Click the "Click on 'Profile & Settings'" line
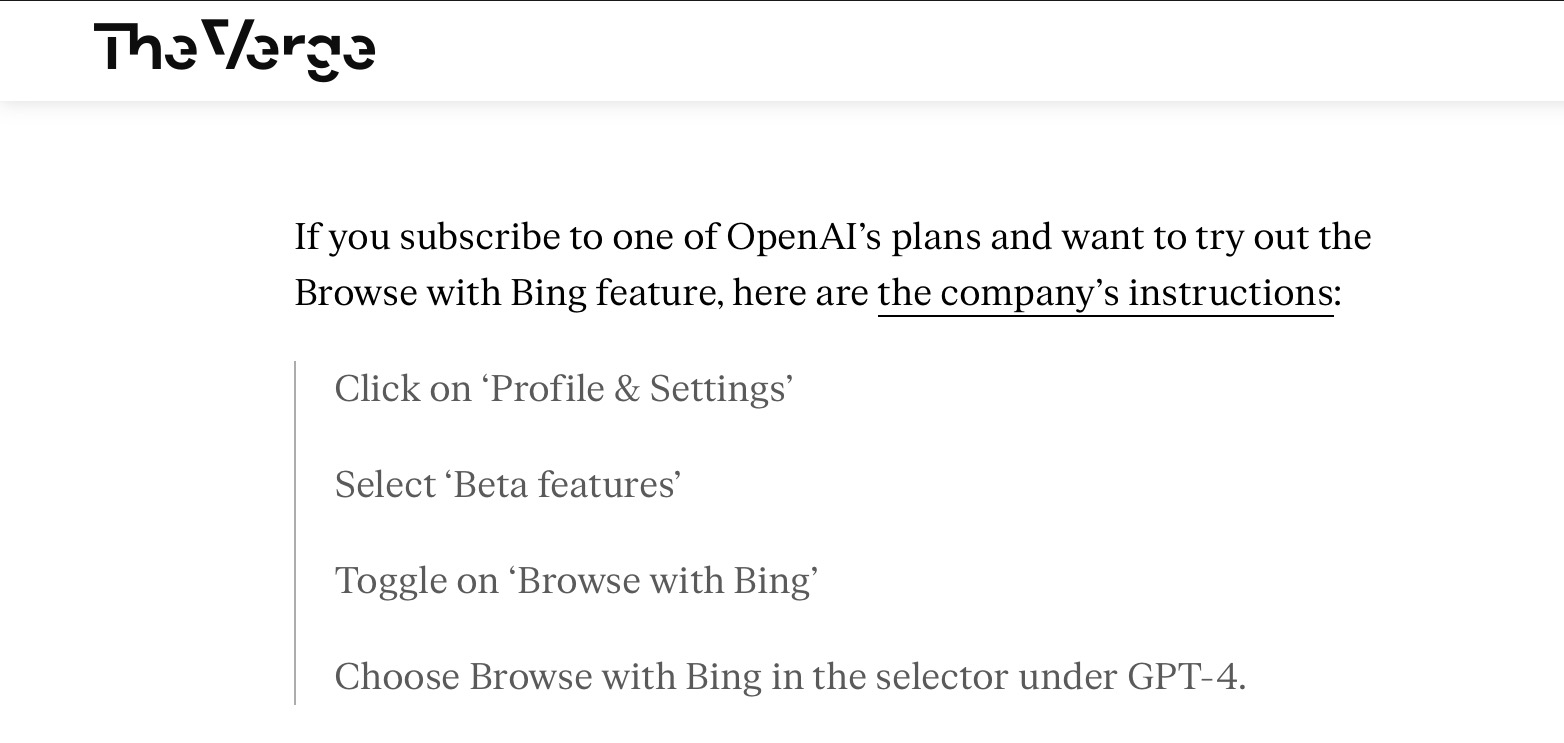The height and width of the screenshot is (743, 1564). [x=564, y=388]
